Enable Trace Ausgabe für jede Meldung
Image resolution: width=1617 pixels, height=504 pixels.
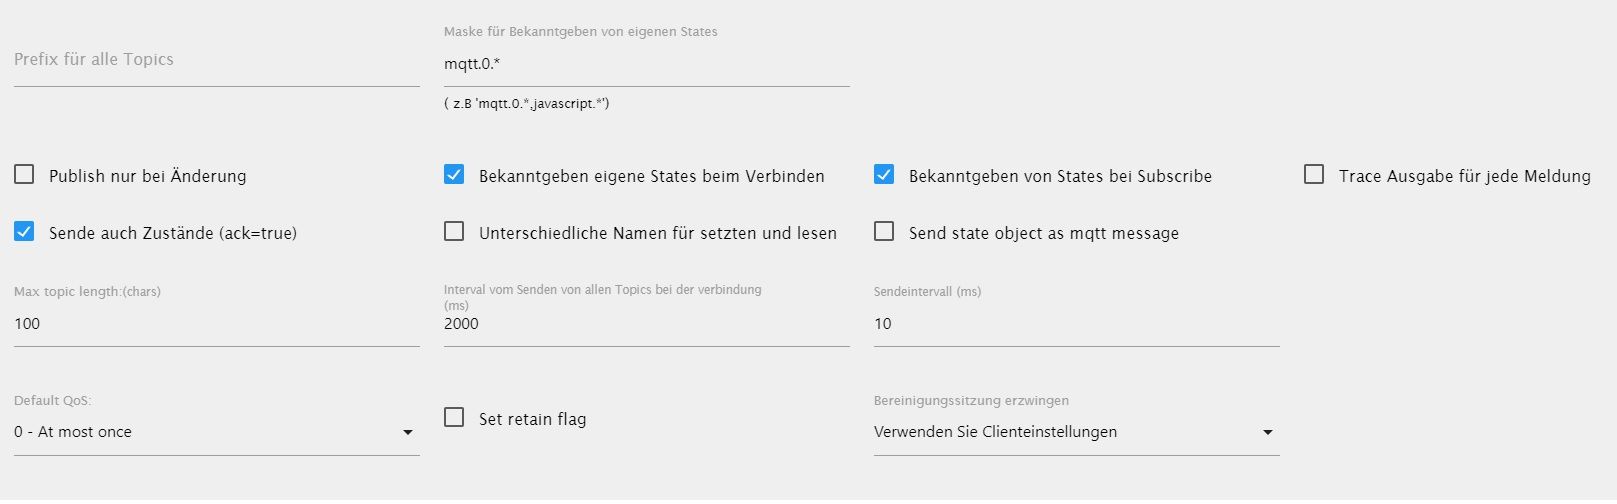1314,175
